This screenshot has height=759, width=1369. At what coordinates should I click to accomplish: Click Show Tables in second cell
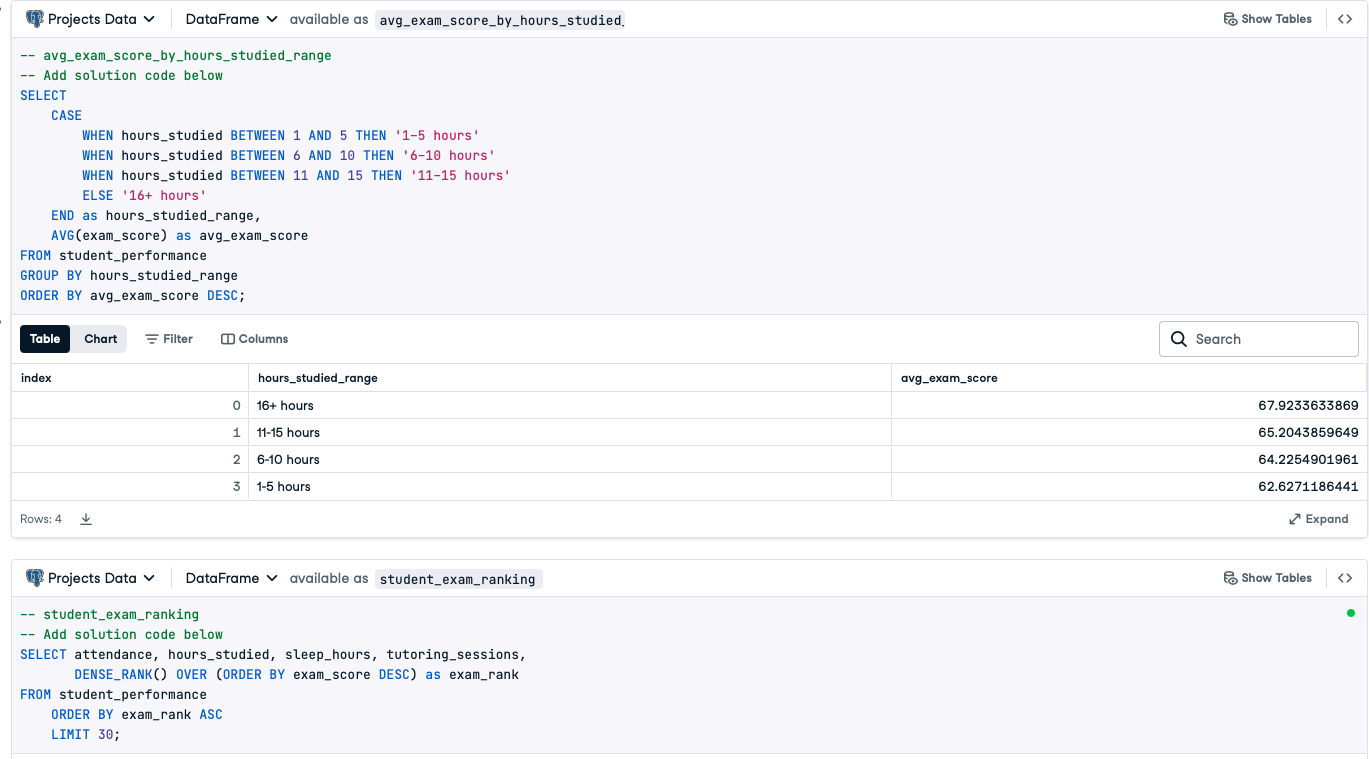[1268, 578]
